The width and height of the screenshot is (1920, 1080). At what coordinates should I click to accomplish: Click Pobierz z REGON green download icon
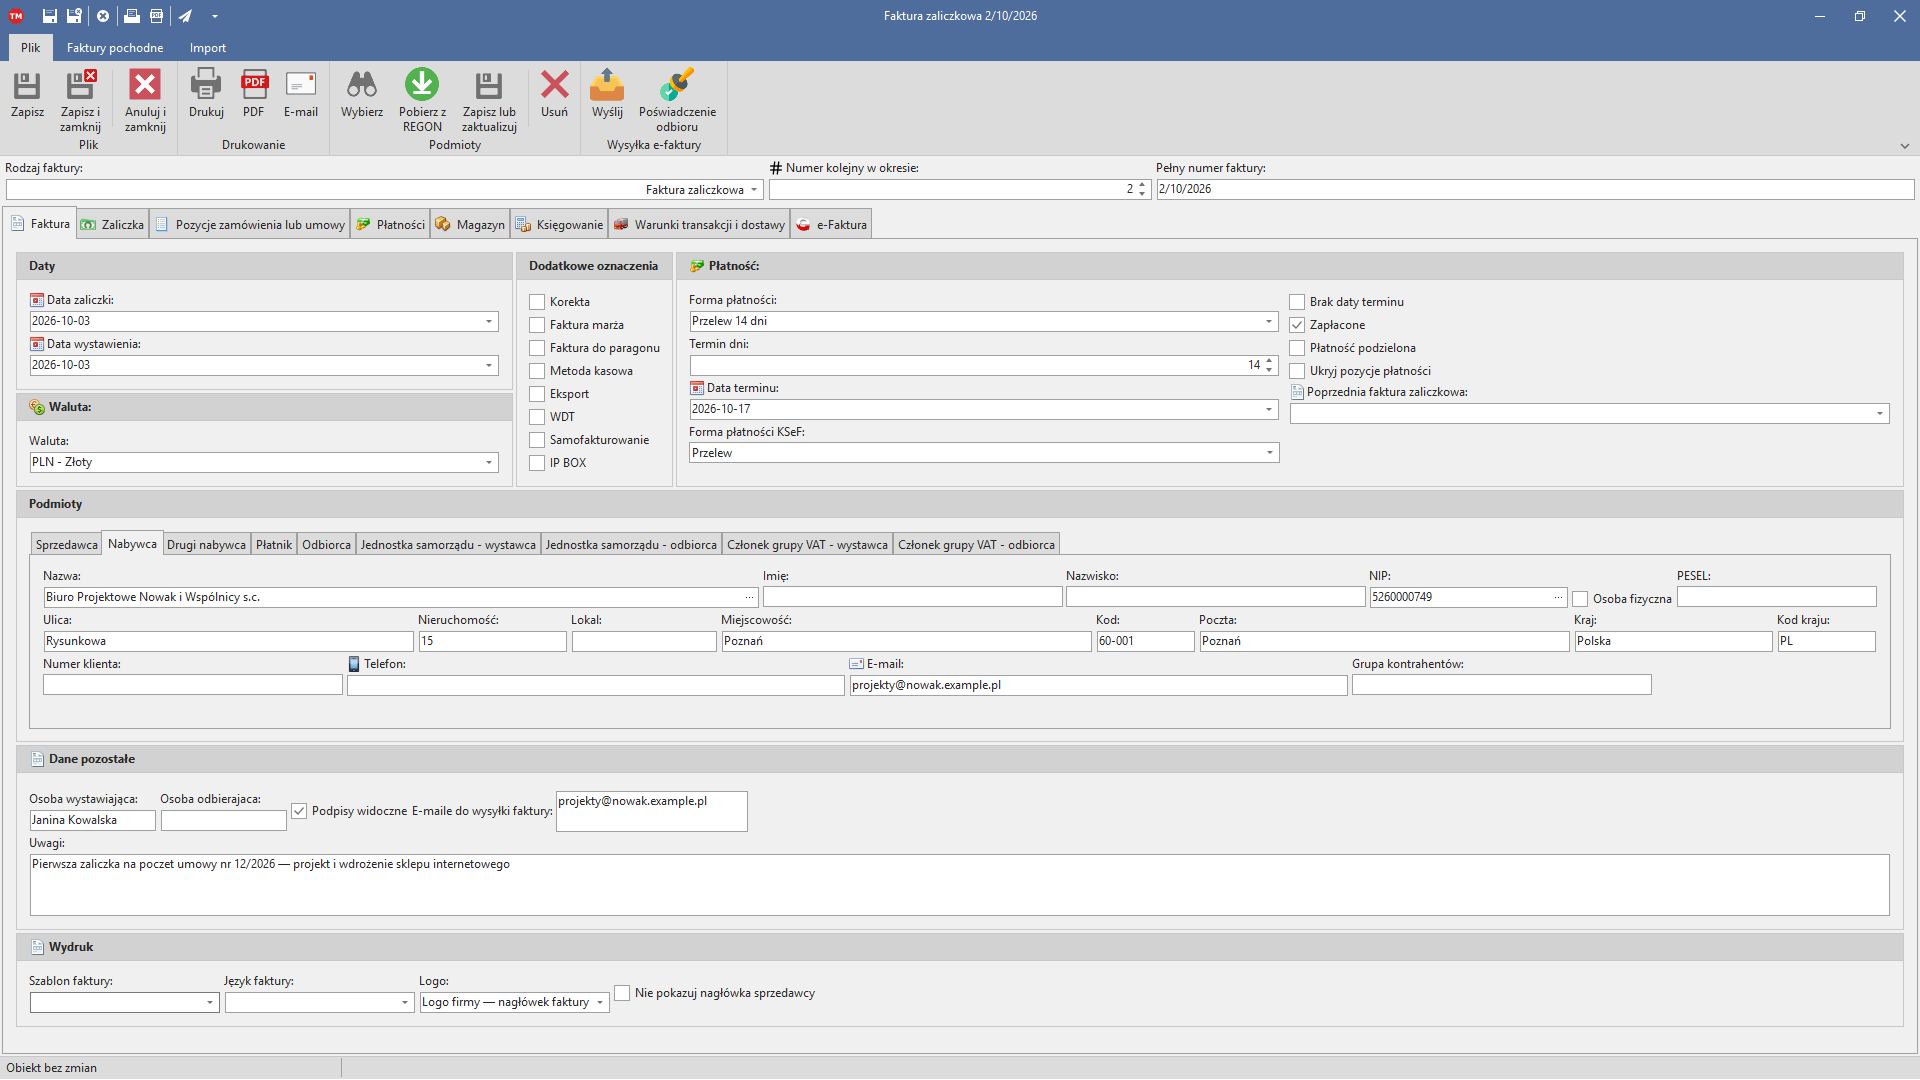tap(422, 86)
